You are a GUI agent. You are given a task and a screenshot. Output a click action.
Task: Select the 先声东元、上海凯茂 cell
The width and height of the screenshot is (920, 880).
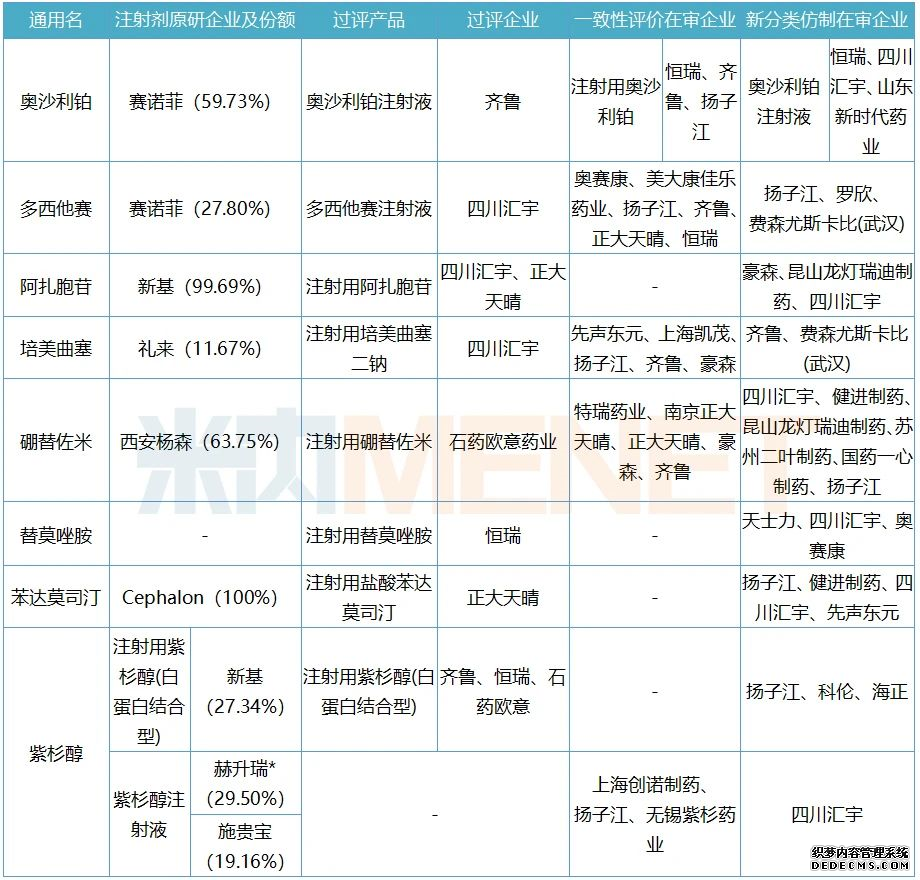pos(655,348)
